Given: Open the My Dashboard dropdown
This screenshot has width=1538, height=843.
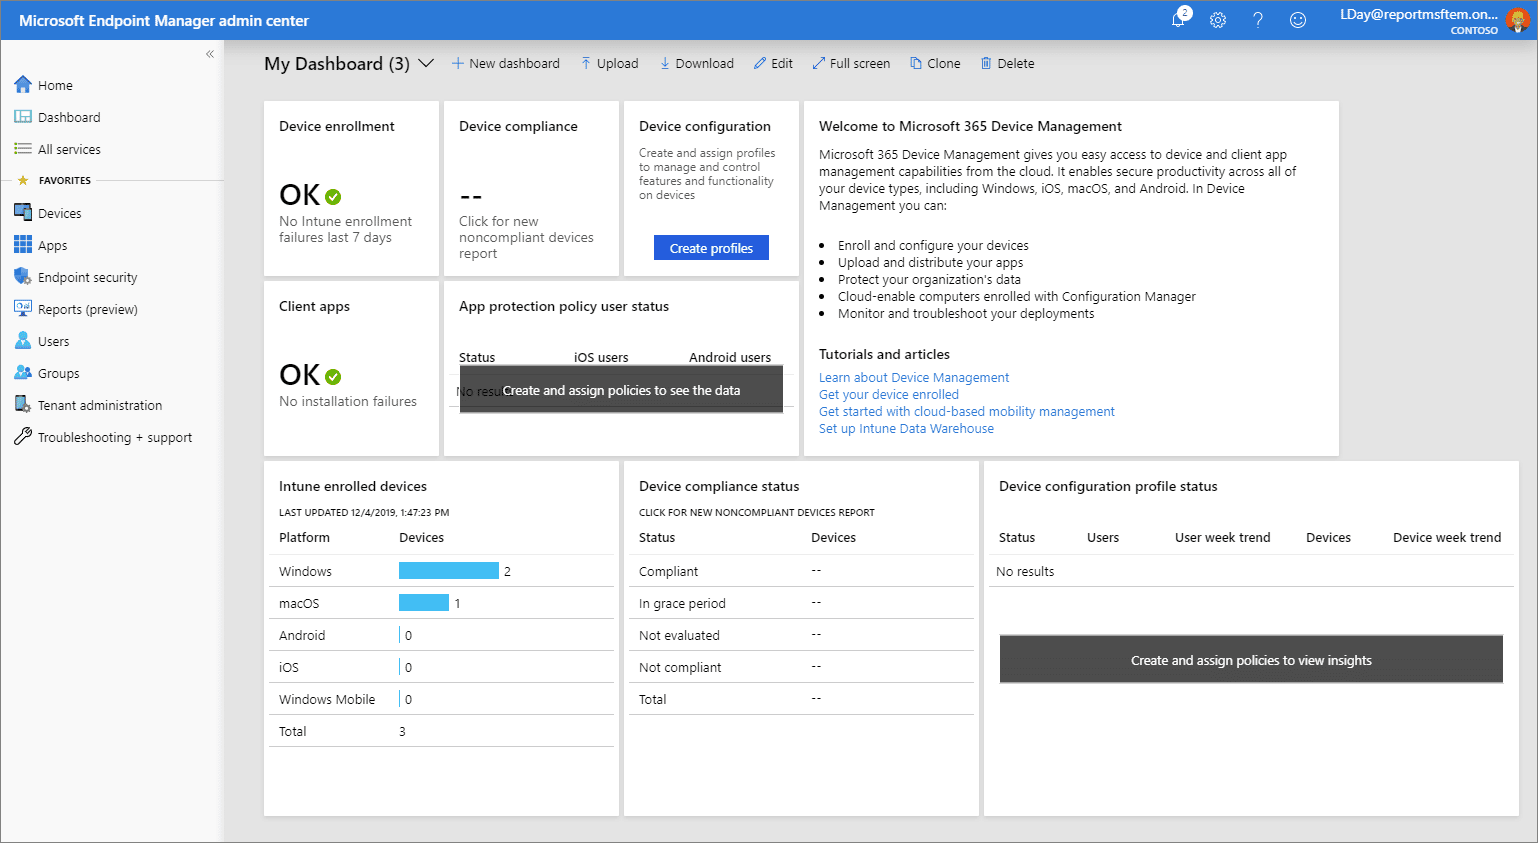Looking at the screenshot, I should pyautogui.click(x=426, y=62).
